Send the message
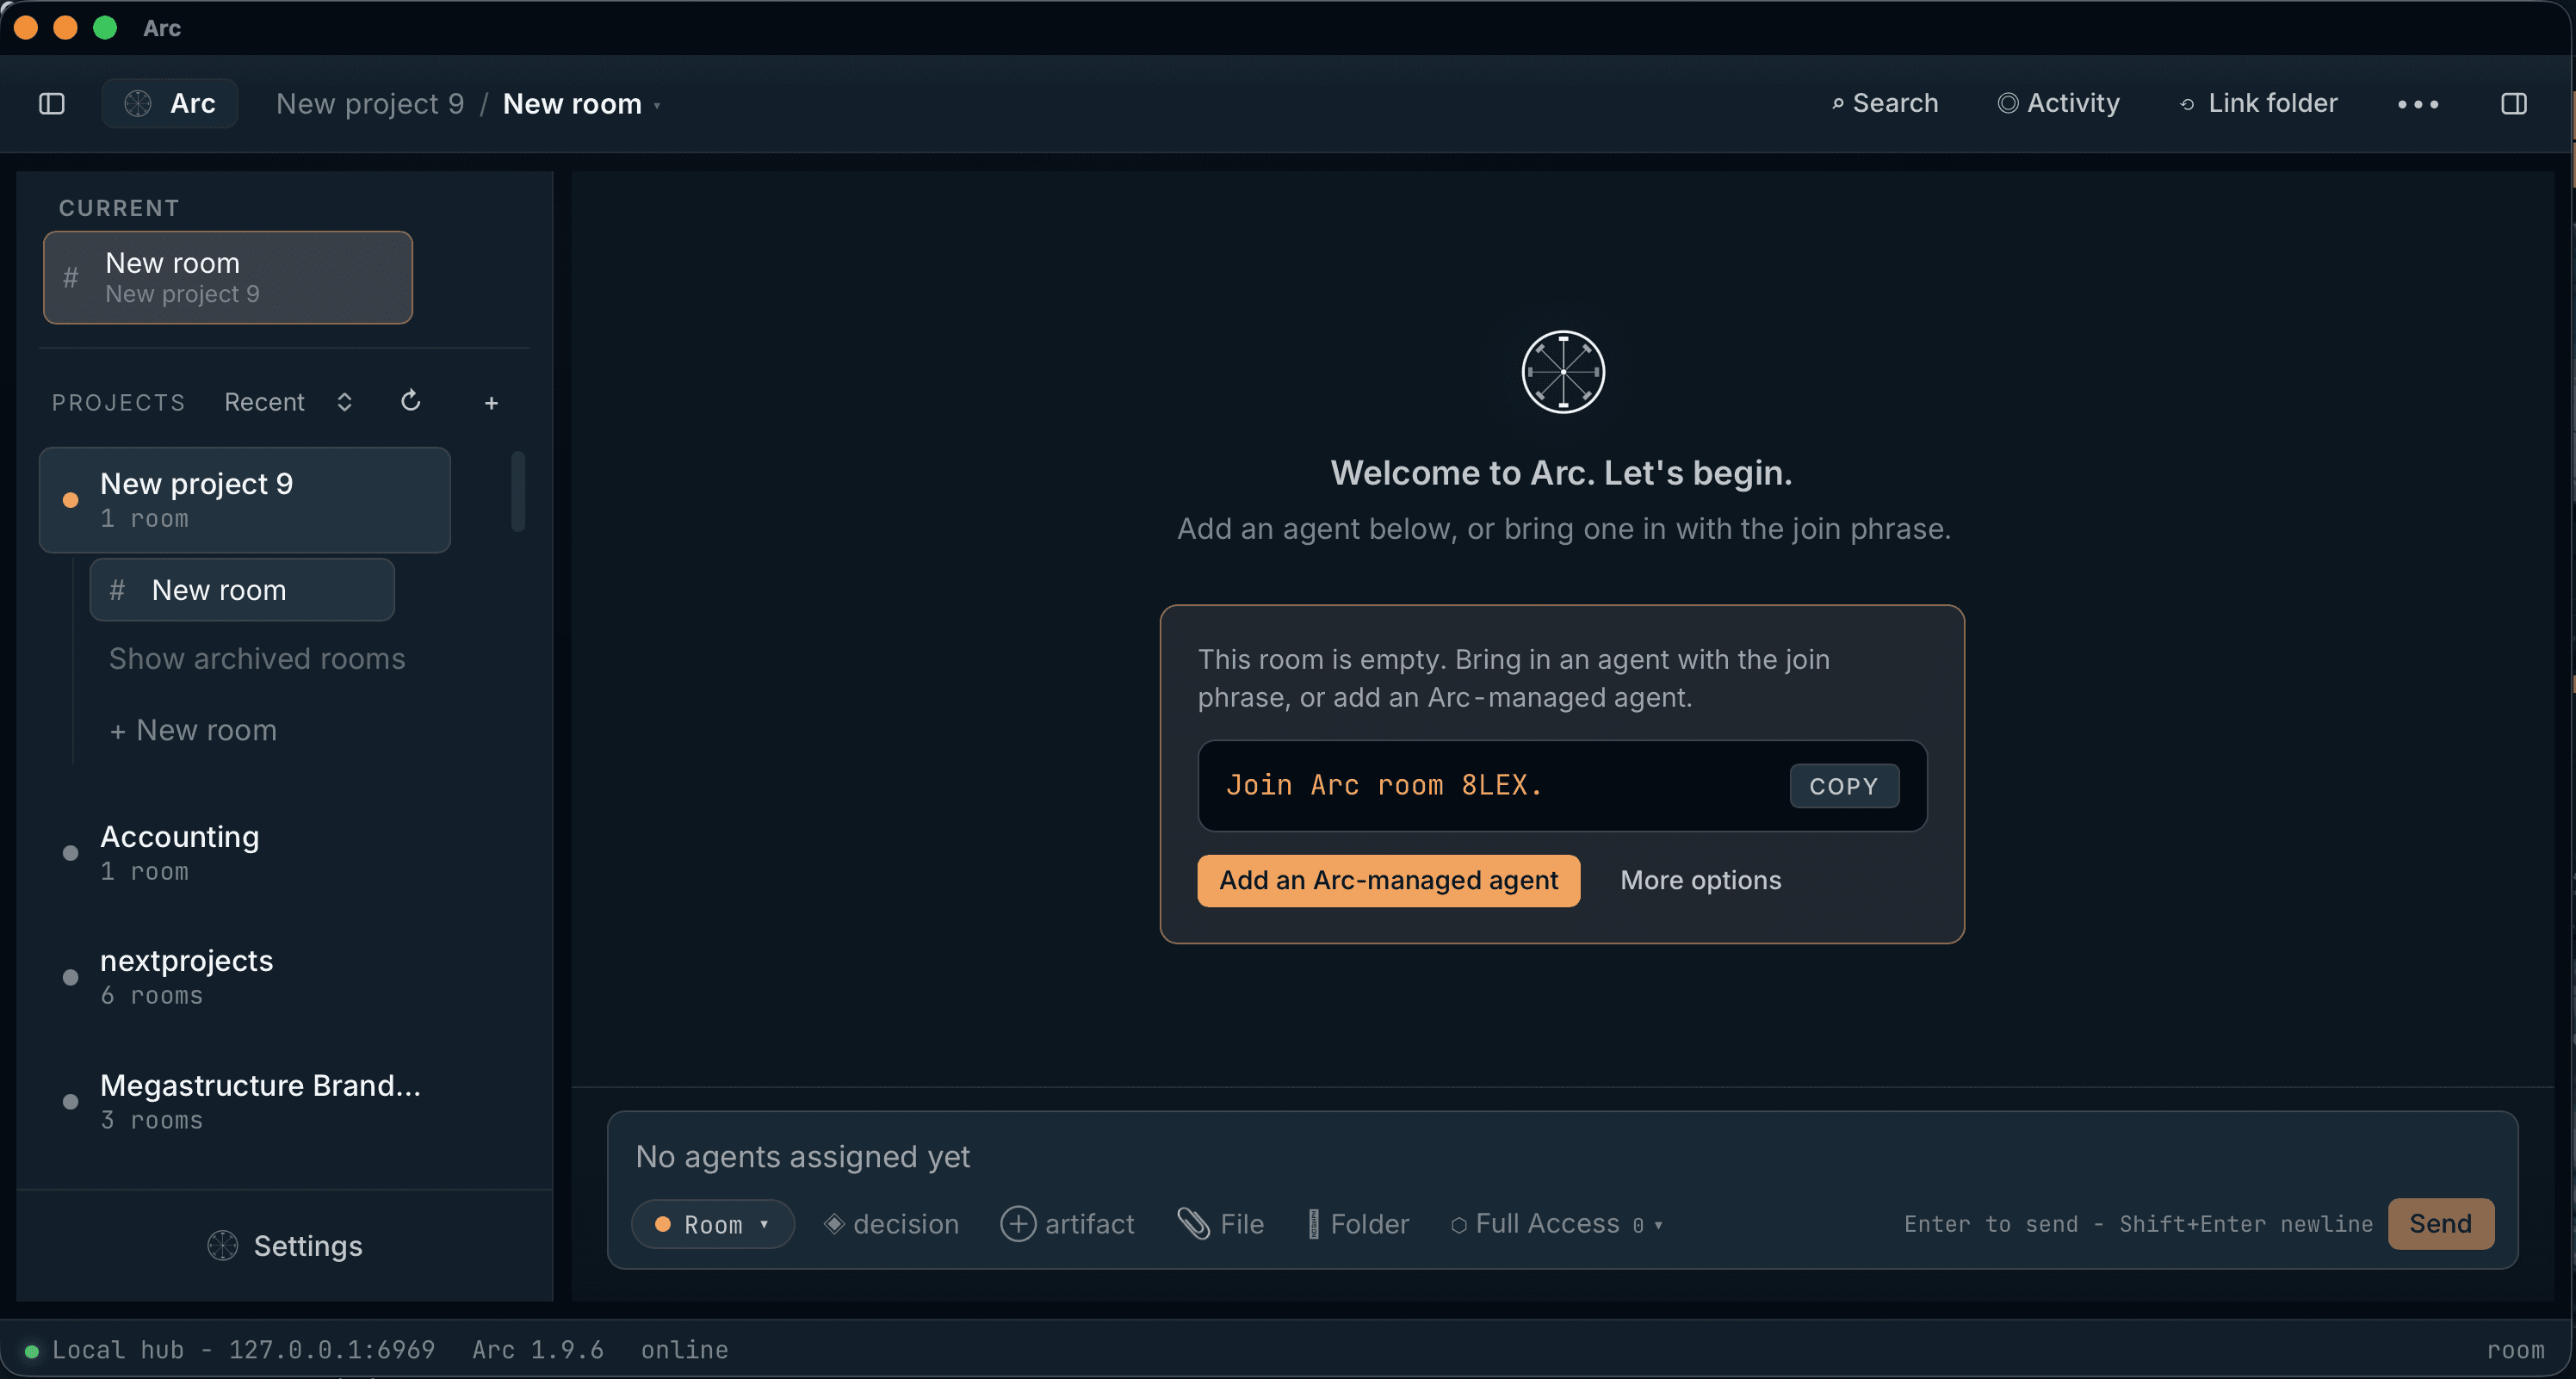Viewport: 2576px width, 1379px height. (x=2441, y=1224)
